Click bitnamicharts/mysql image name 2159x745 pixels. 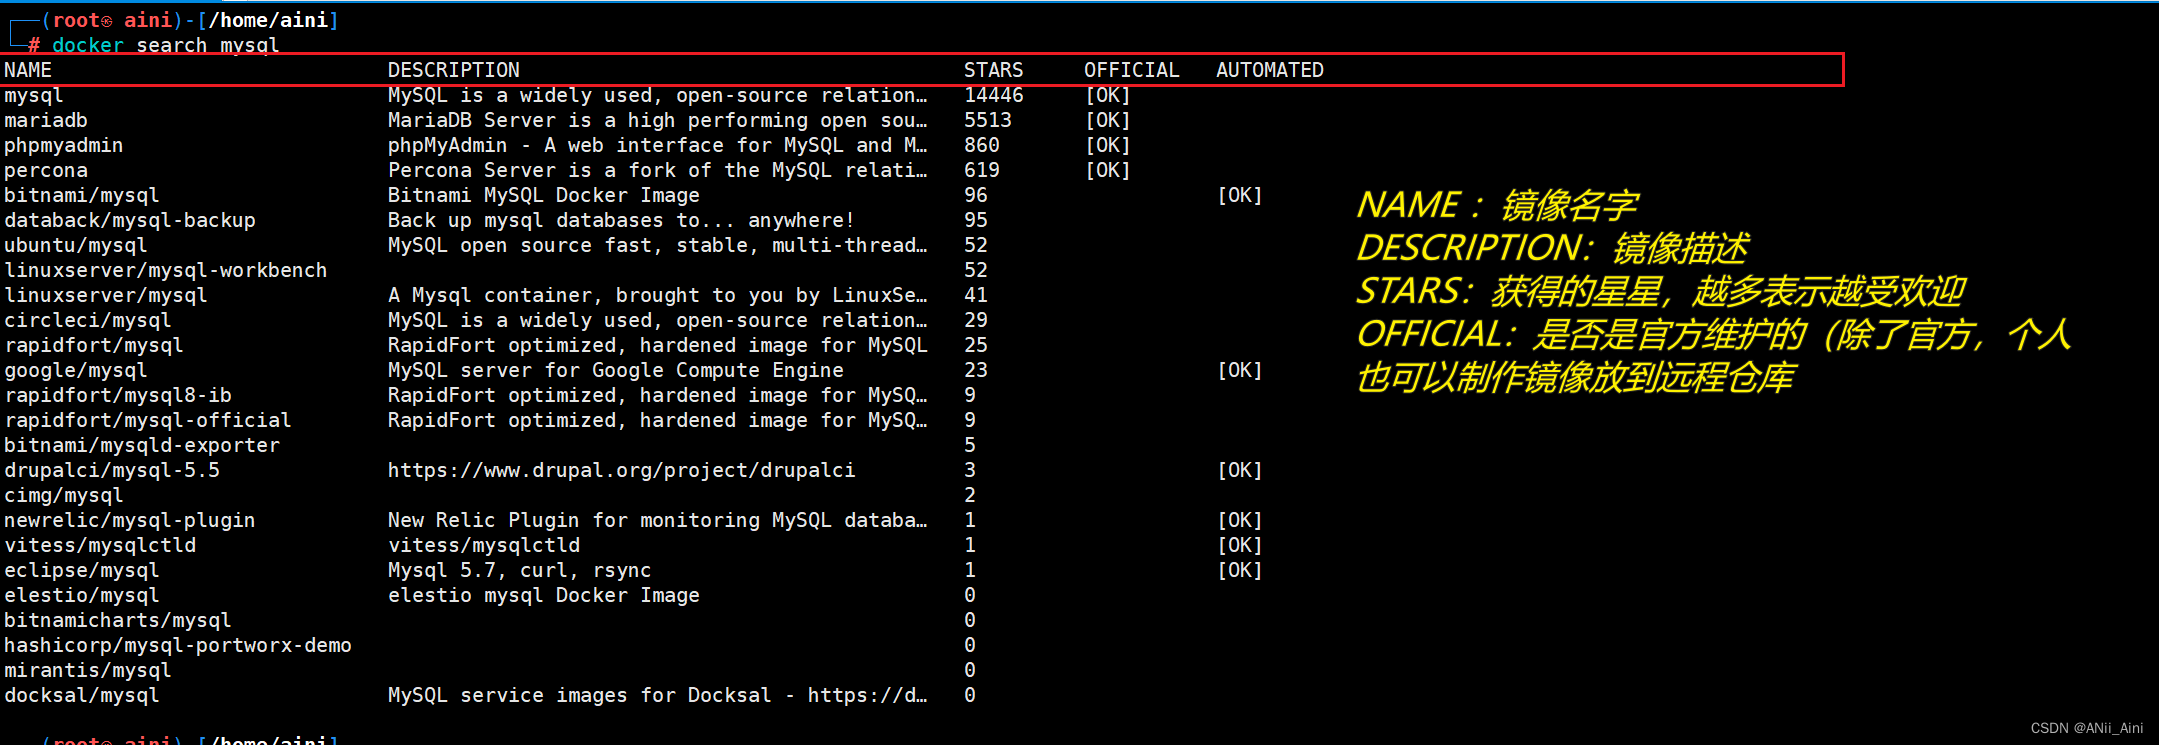pos(118,620)
